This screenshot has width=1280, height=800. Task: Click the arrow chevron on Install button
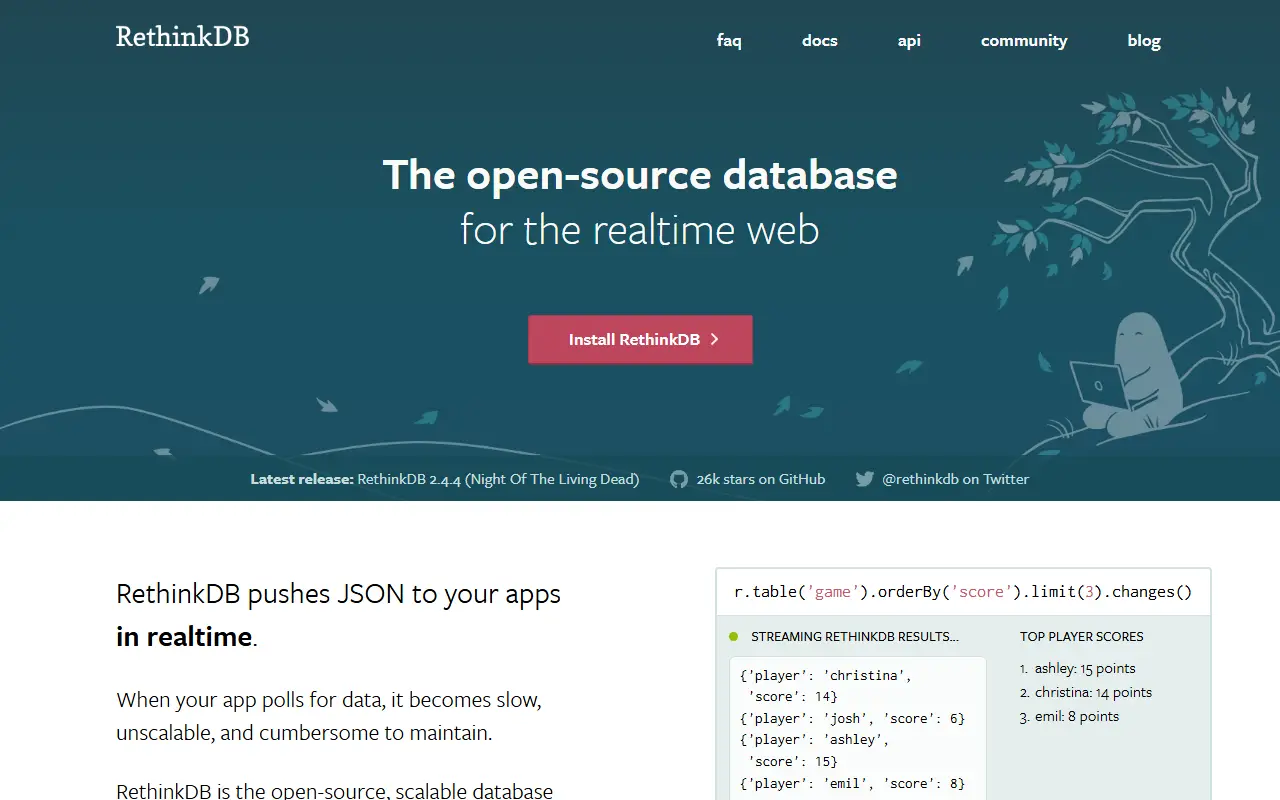[x=715, y=339]
